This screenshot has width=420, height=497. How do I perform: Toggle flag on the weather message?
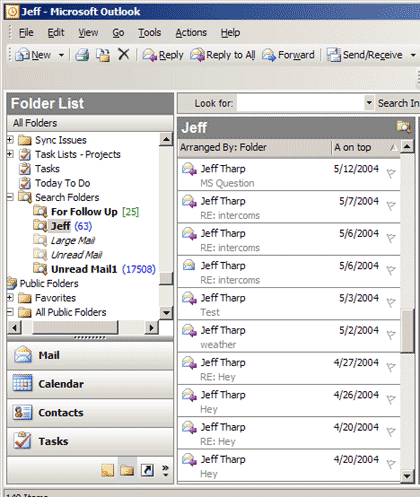pos(391,334)
